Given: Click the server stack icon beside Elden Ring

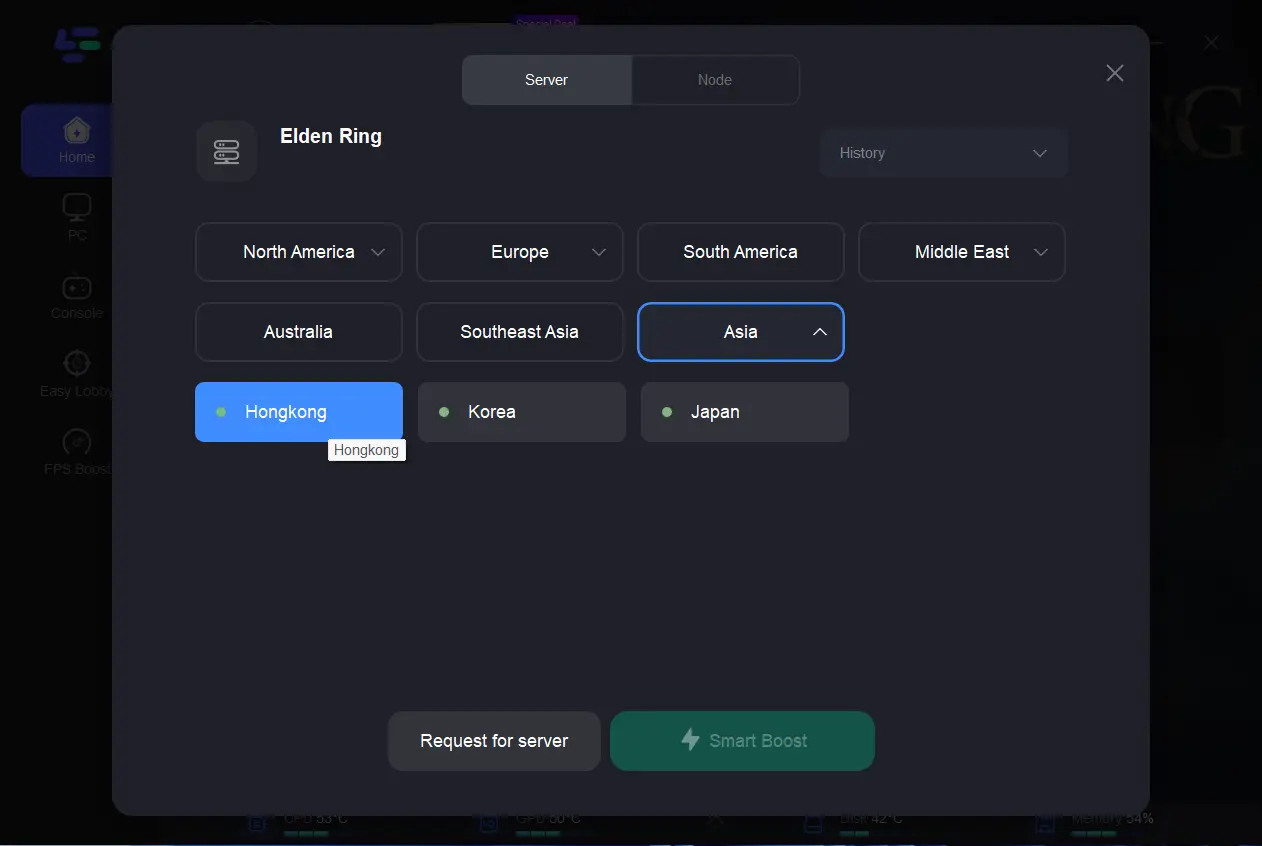Looking at the screenshot, I should [x=226, y=152].
